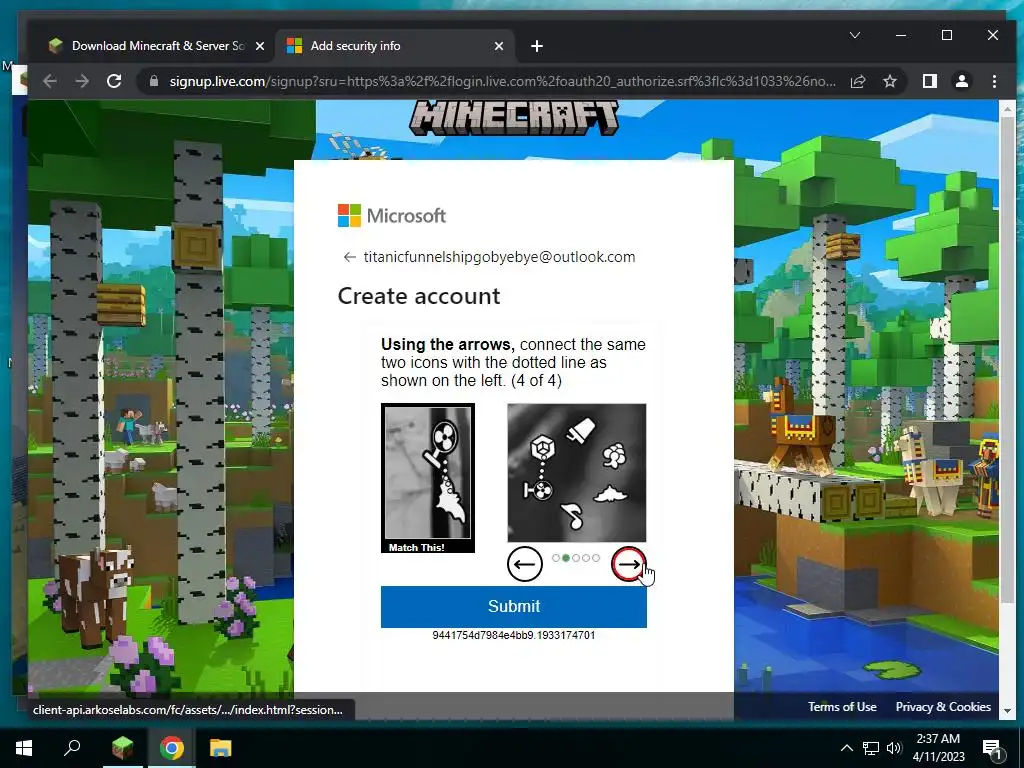The image size is (1024, 768).
Task: Click the puzzle image with icons
Action: click(x=577, y=473)
